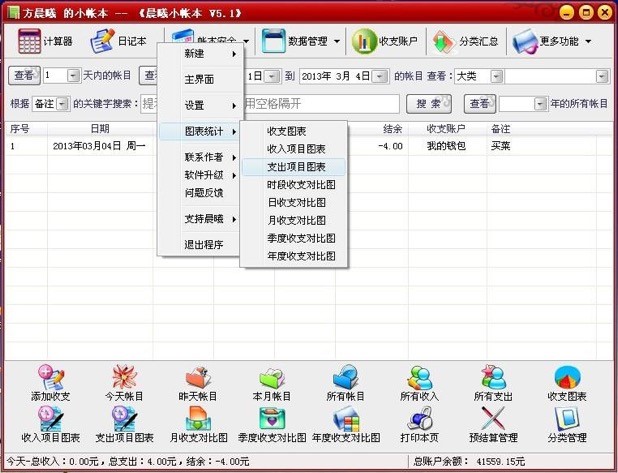Open the 大类 category dropdown
The image size is (618, 473).
pyautogui.click(x=496, y=76)
